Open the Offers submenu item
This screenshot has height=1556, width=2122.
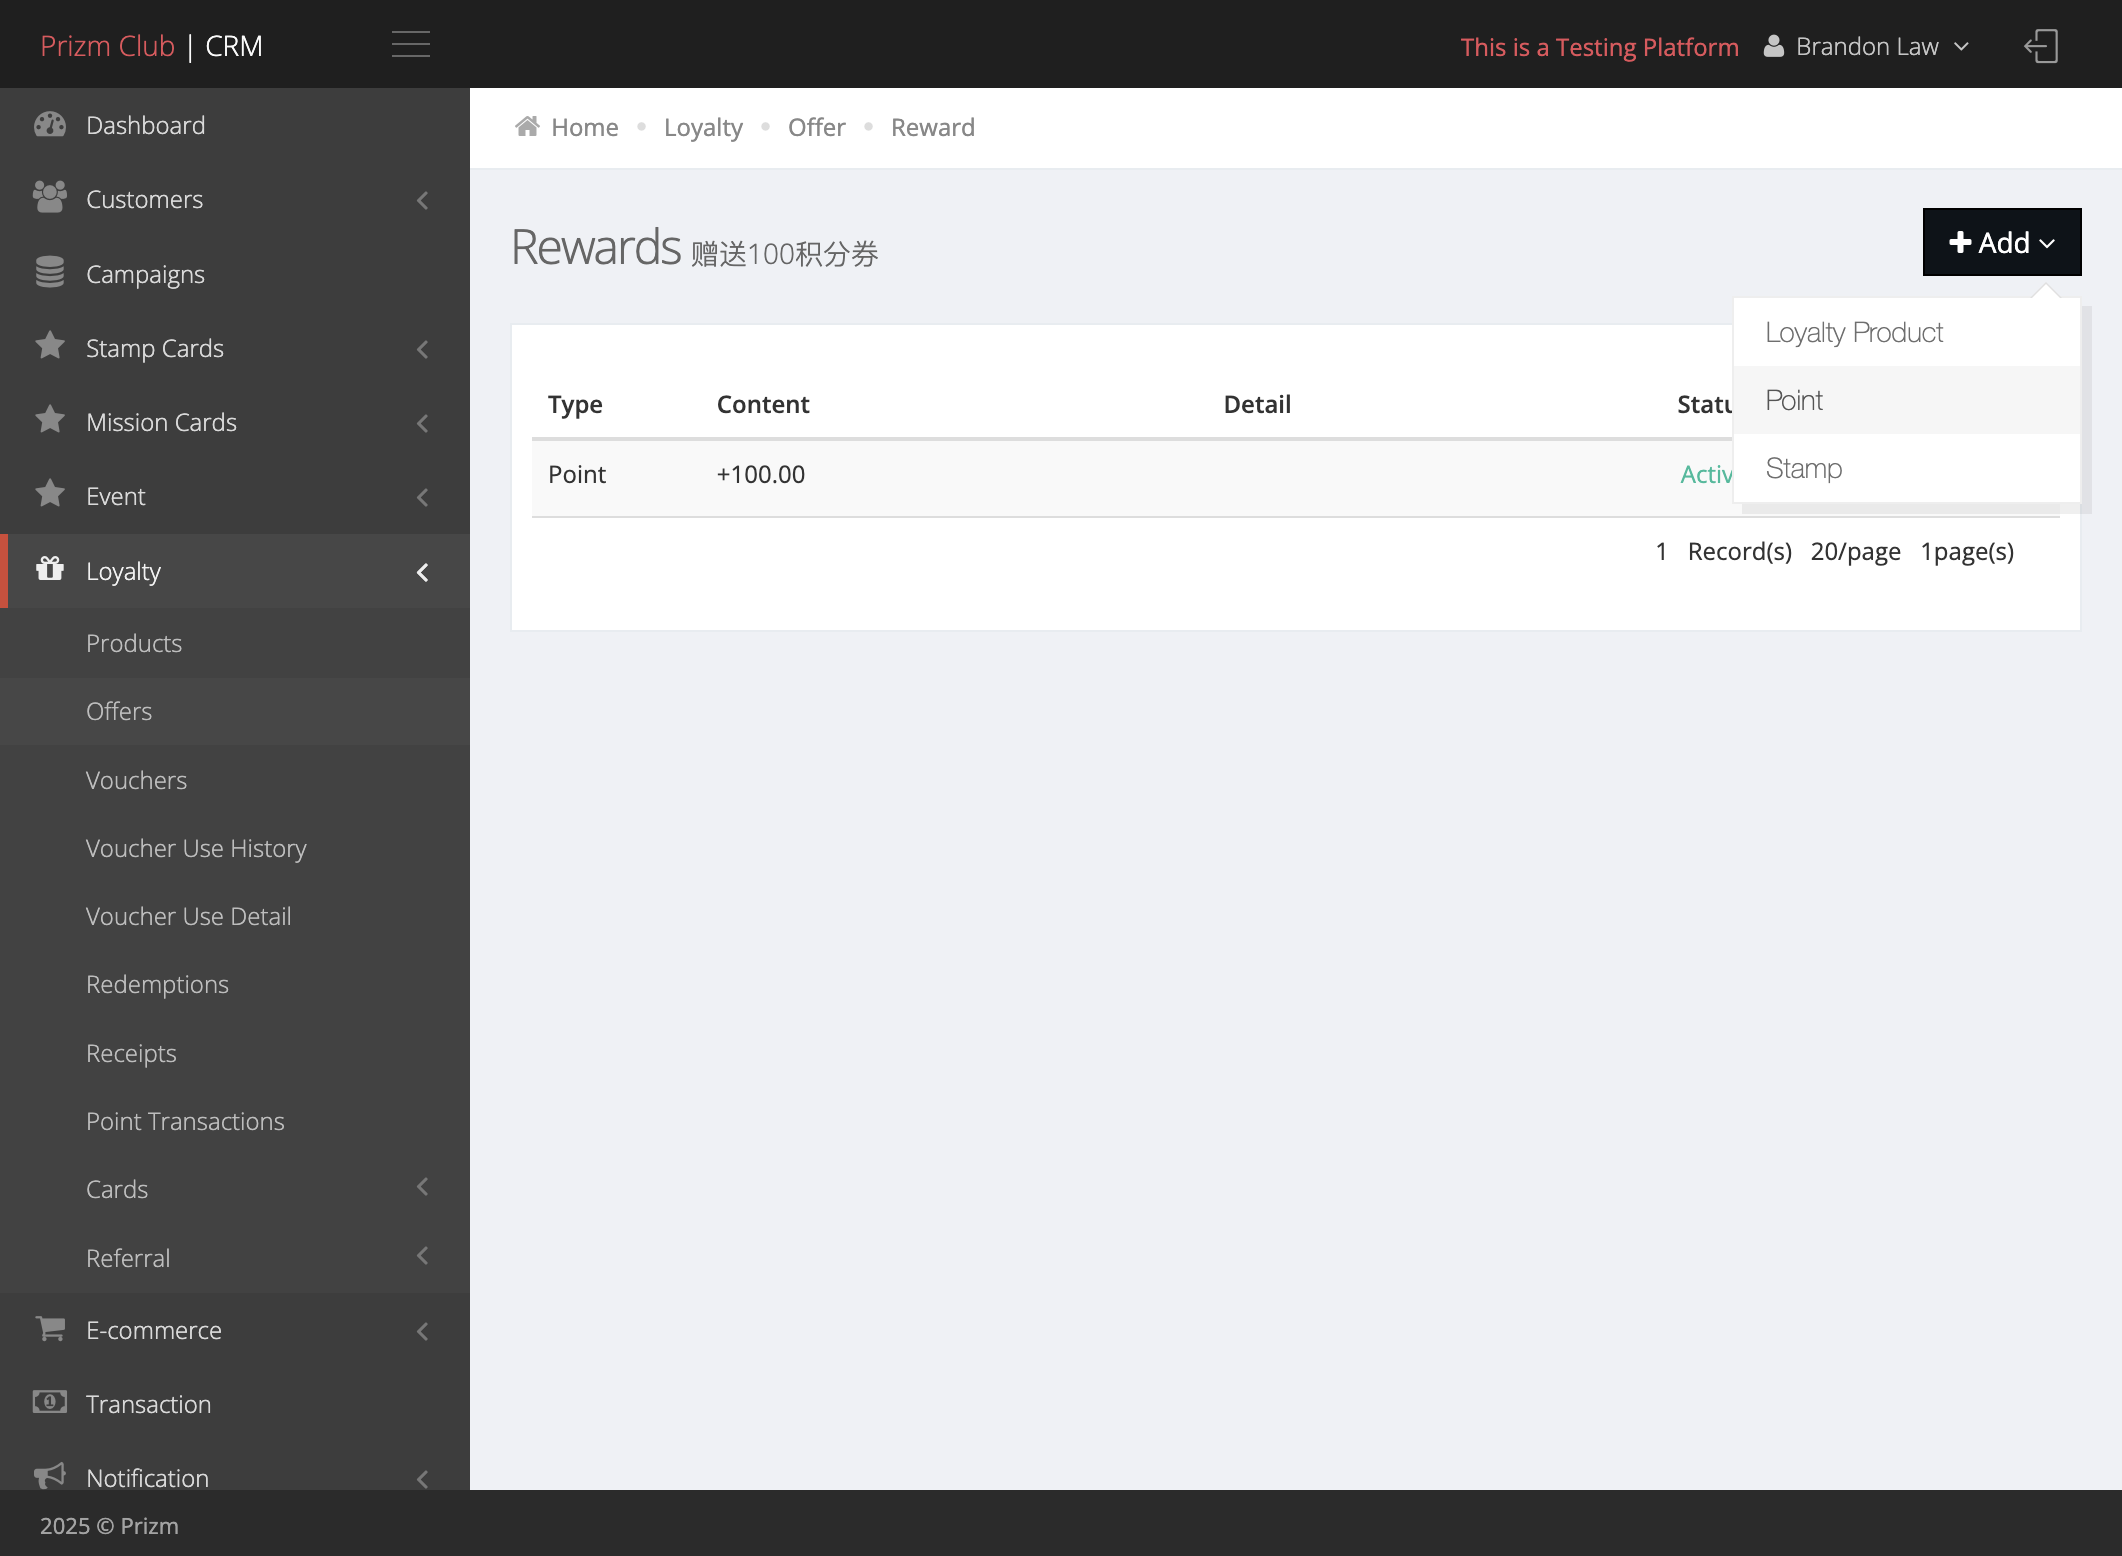point(235,711)
